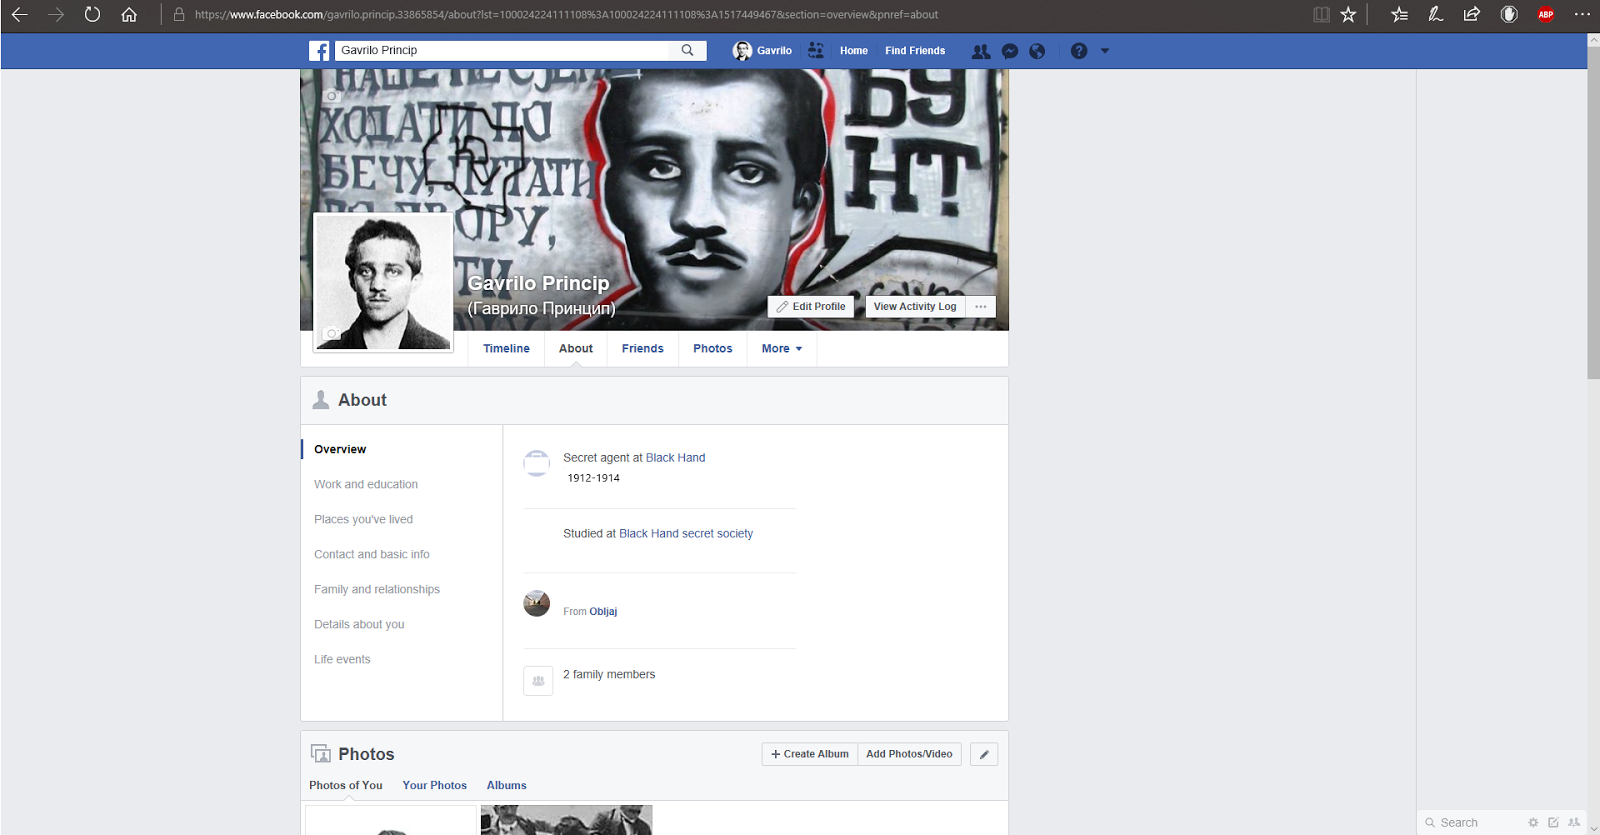Open the shield extension icon
This screenshot has height=835, width=1600.
tap(1509, 15)
